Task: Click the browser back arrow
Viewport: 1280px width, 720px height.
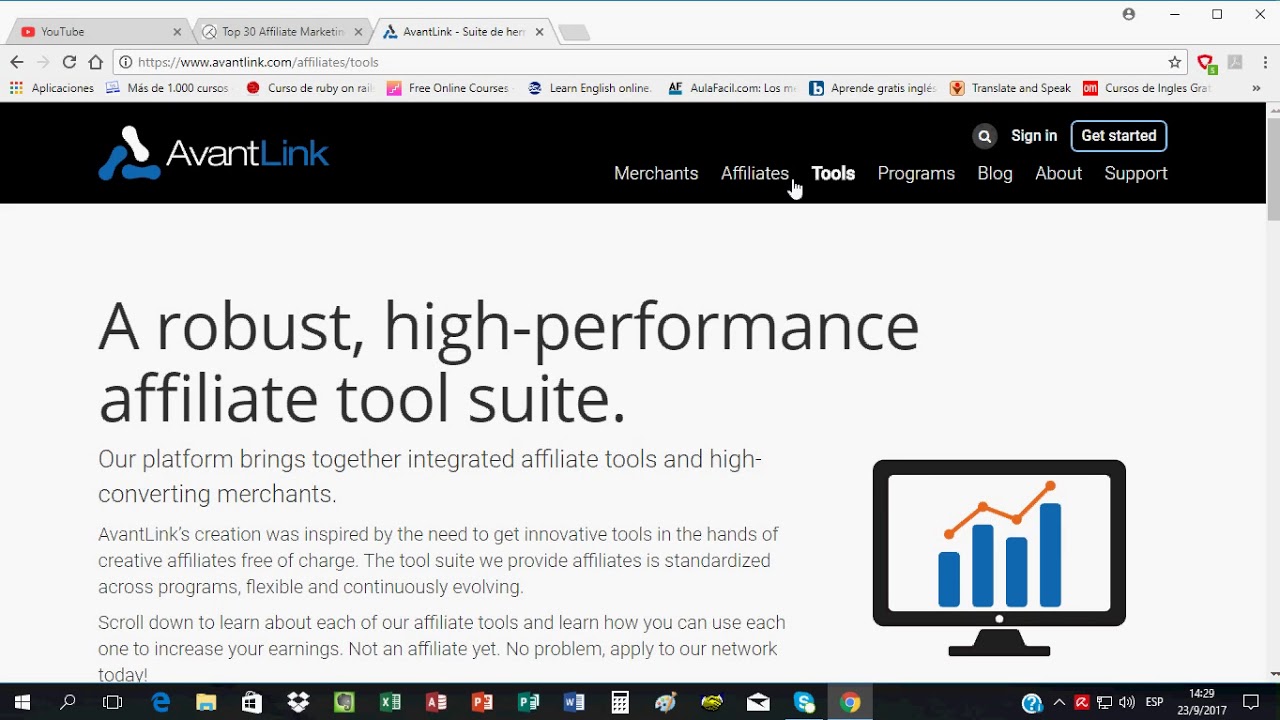Action: pyautogui.click(x=17, y=62)
